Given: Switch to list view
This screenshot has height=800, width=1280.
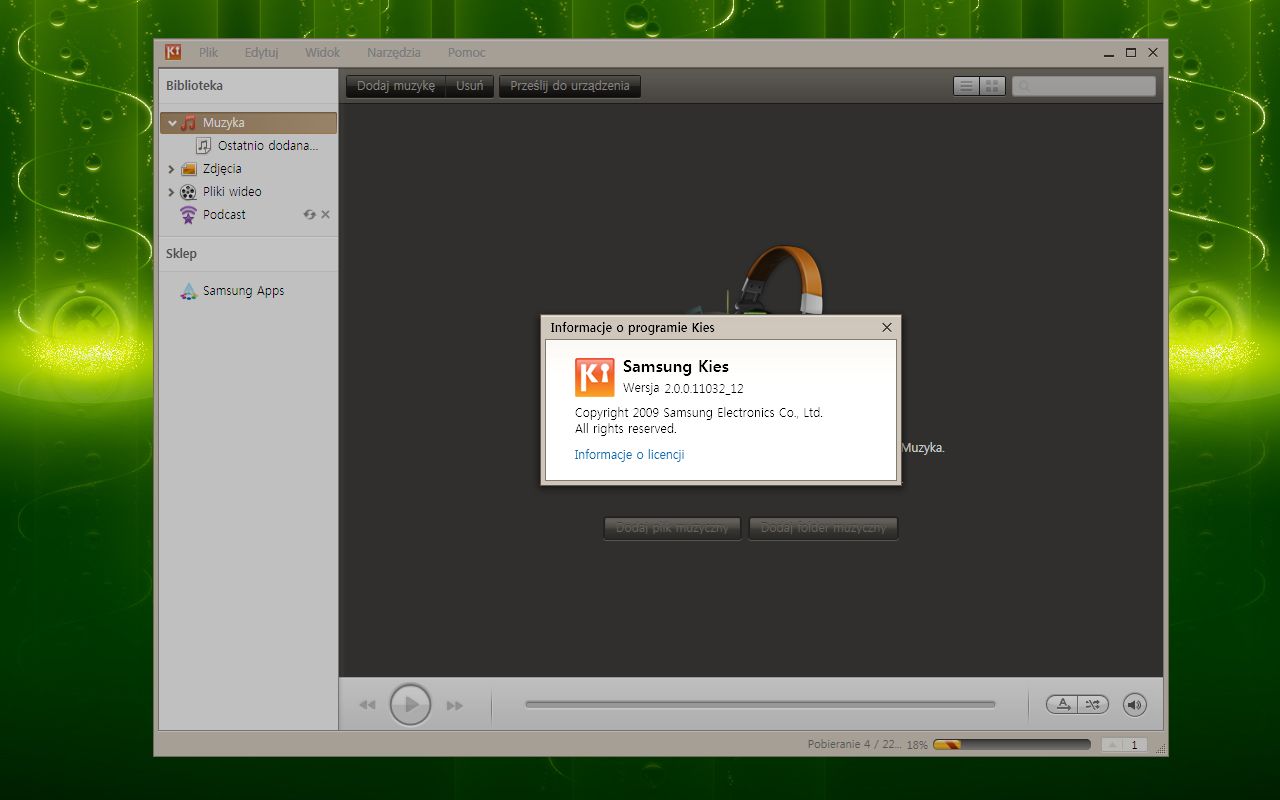Looking at the screenshot, I should tap(966, 86).
